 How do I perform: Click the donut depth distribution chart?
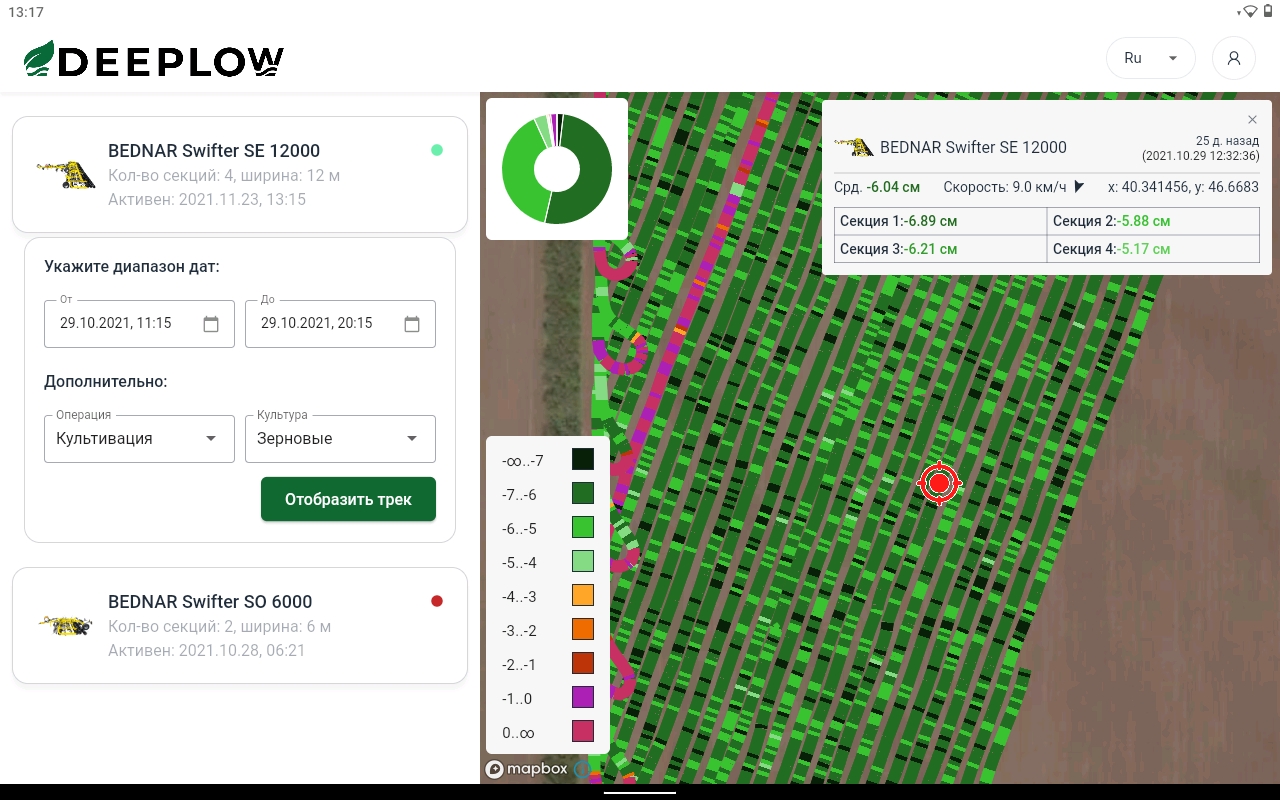click(557, 168)
